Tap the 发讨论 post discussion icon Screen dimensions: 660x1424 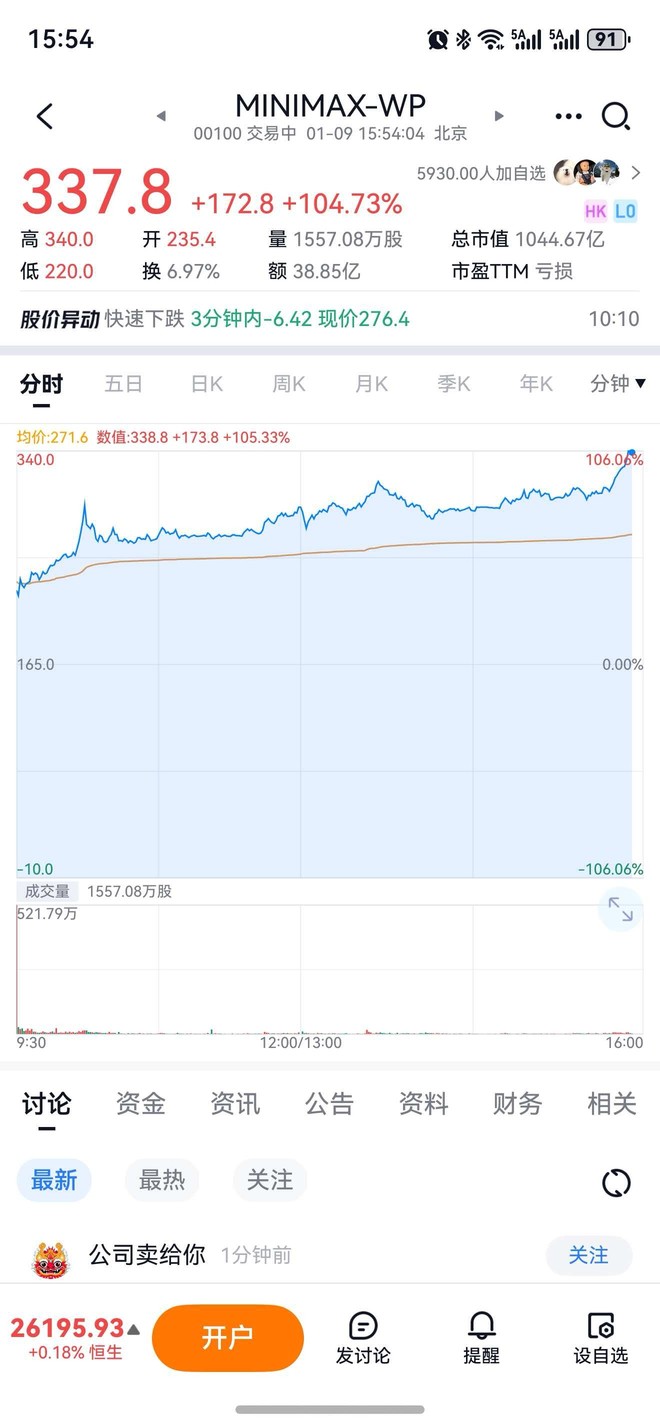click(x=363, y=1338)
